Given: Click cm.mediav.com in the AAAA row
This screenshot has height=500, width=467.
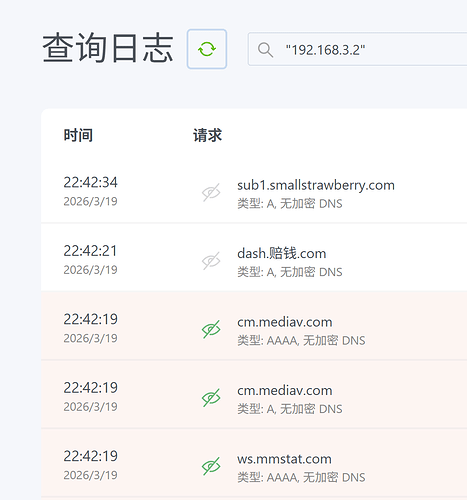Looking at the screenshot, I should (285, 322).
